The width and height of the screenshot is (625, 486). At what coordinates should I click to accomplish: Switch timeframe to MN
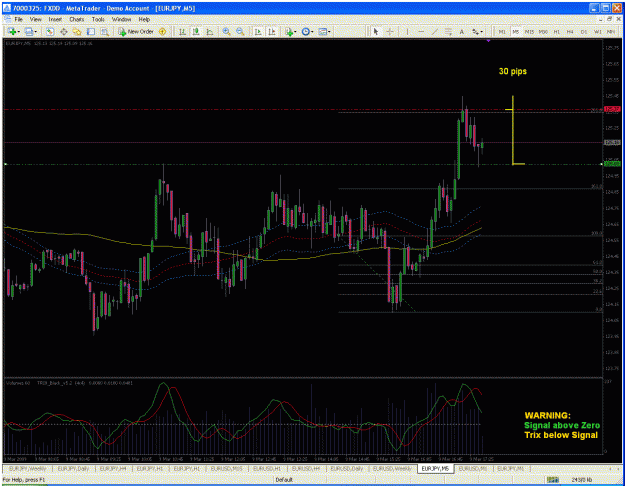click(x=610, y=31)
